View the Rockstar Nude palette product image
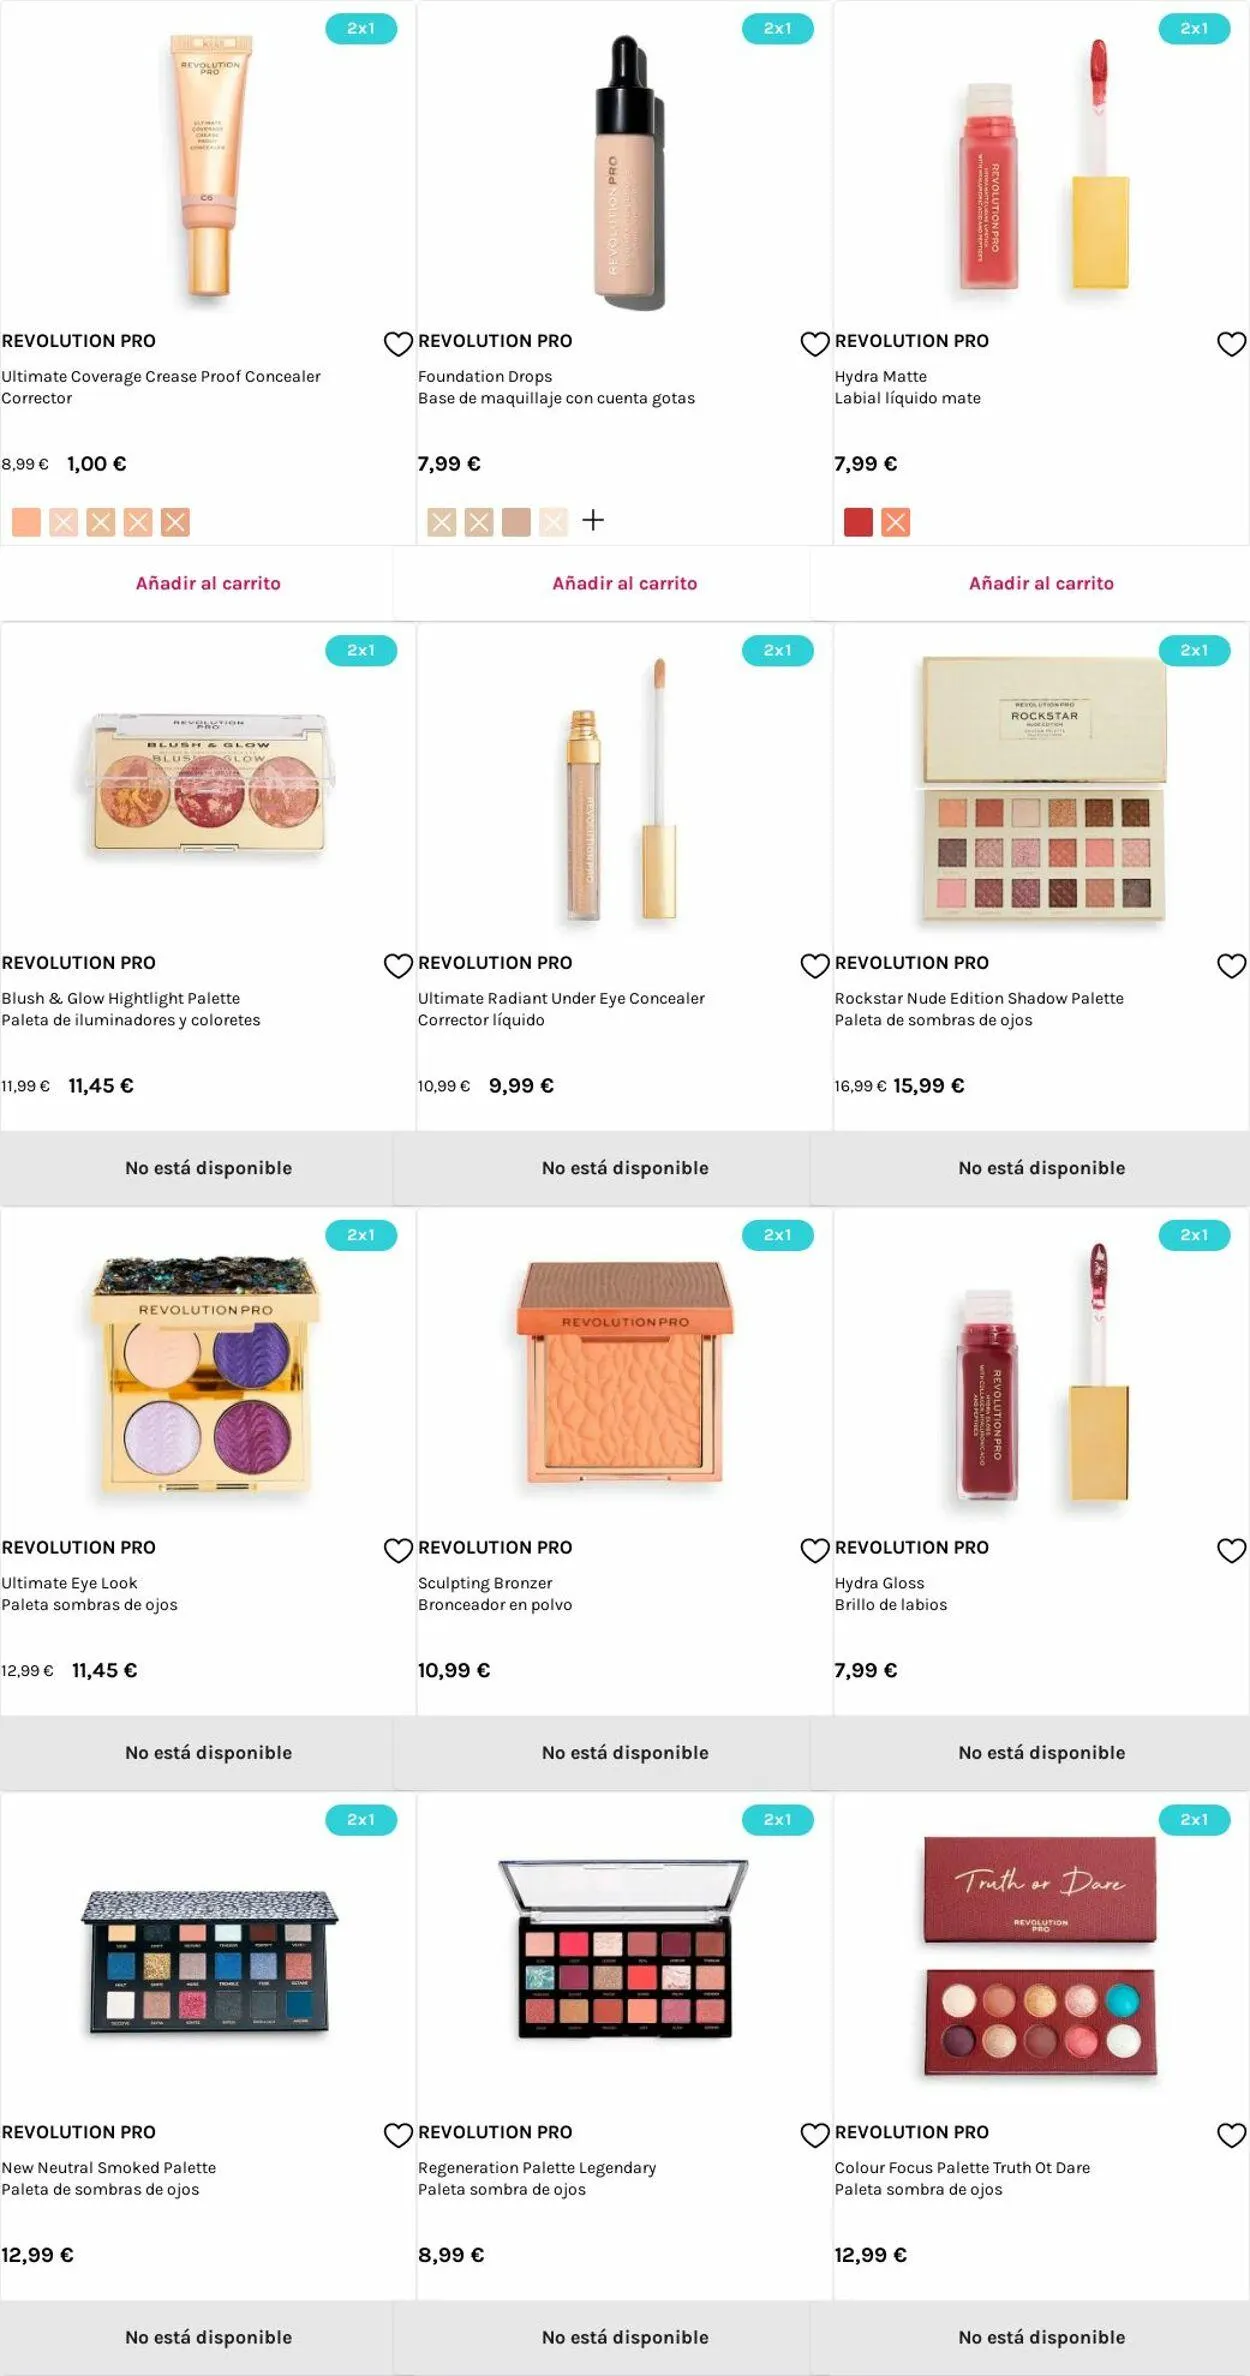 click(x=1042, y=790)
